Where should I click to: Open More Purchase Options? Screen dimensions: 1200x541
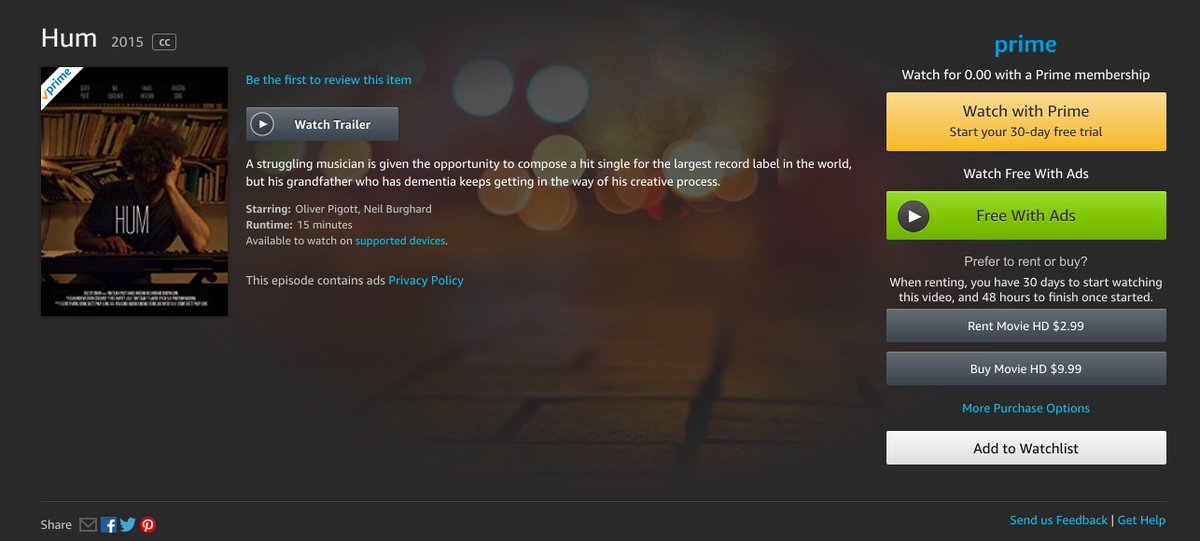point(1026,408)
